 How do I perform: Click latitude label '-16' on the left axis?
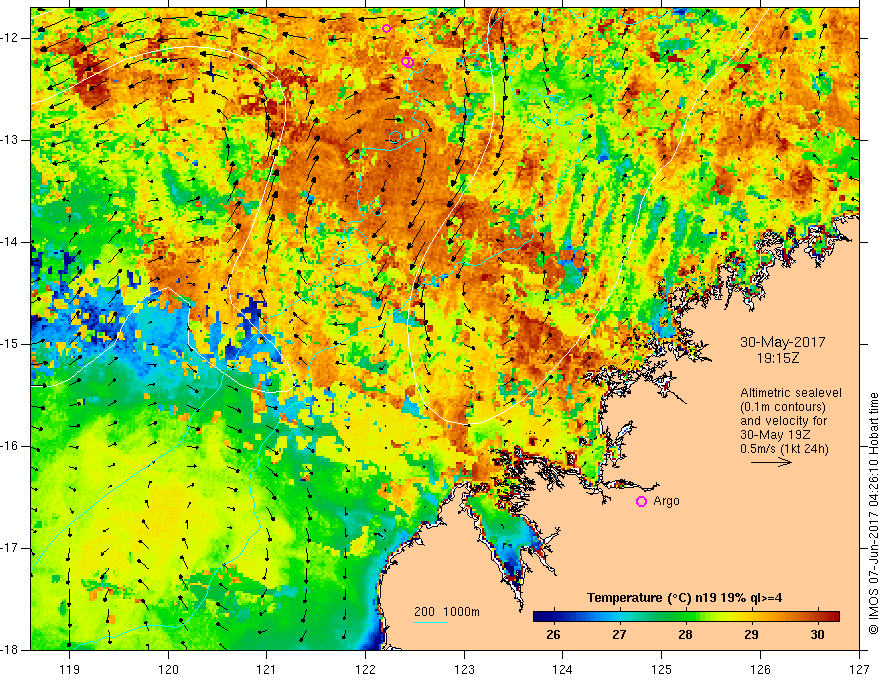[11, 446]
